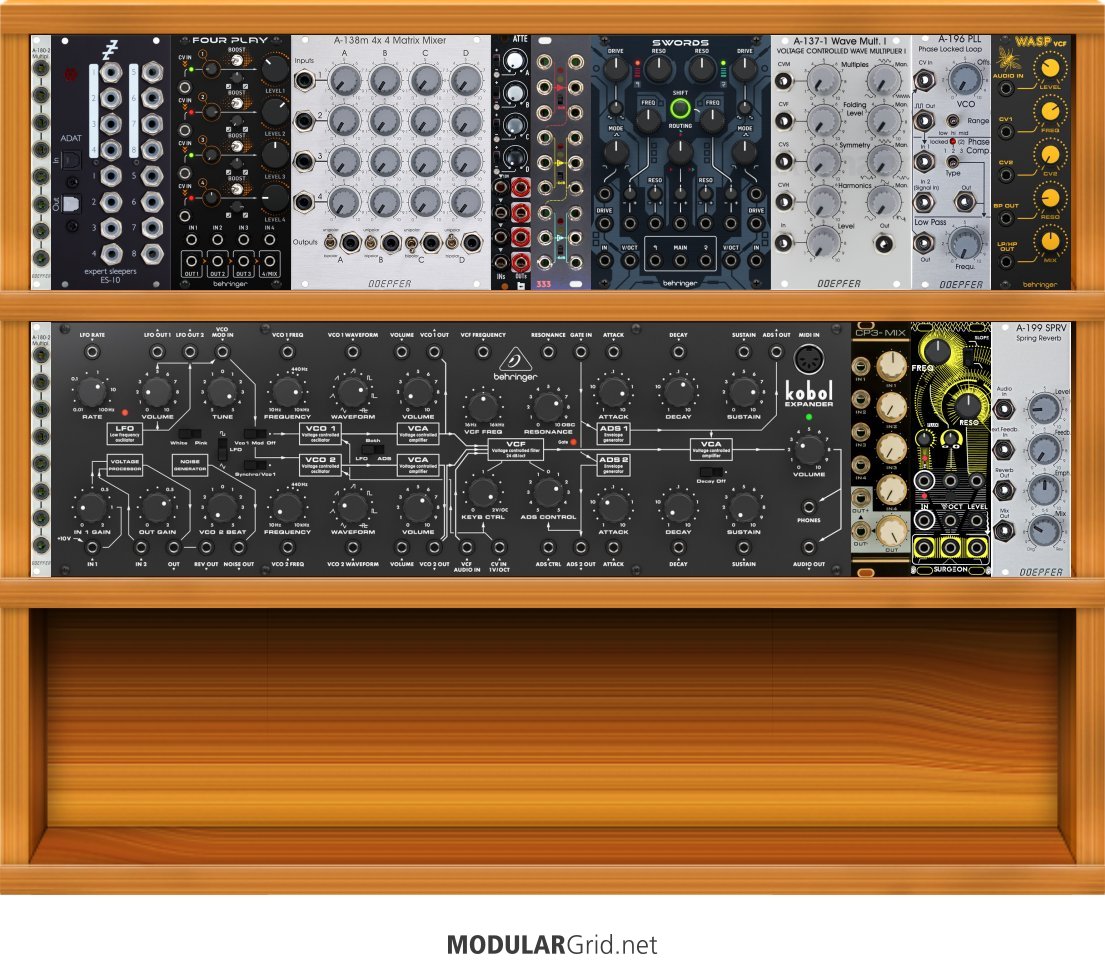1105x966 pixels.
Task: Click the yellow LEVEL knob on WASP VCF
Action: click(1050, 70)
